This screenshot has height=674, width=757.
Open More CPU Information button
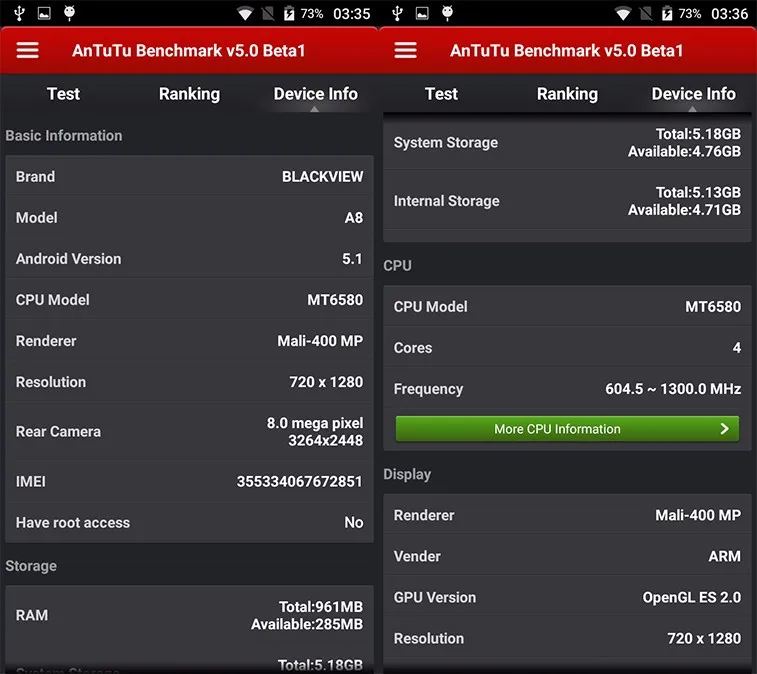pyautogui.click(x=567, y=429)
